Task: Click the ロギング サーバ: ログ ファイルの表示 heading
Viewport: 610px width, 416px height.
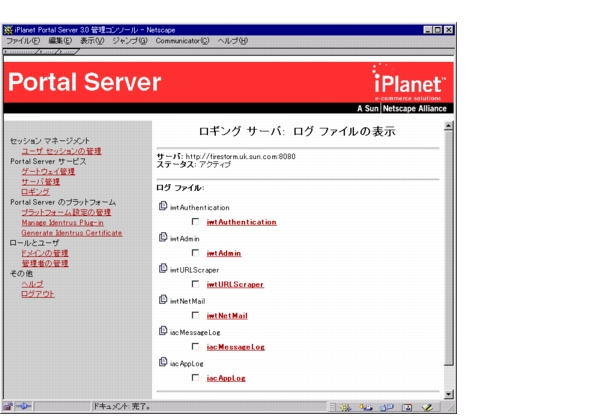Action: tap(297, 132)
